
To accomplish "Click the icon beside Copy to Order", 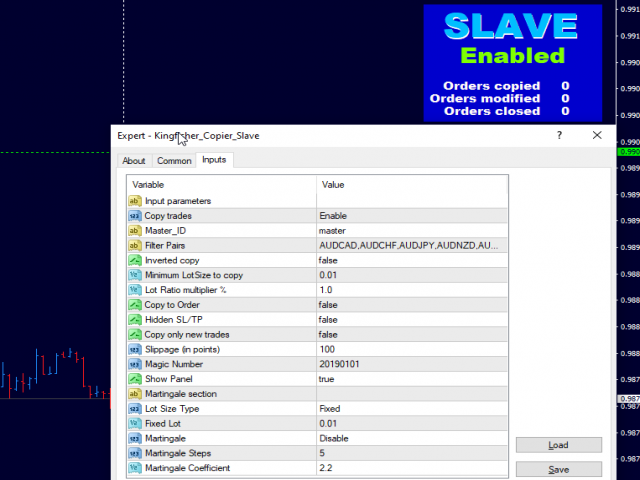I will (135, 304).
